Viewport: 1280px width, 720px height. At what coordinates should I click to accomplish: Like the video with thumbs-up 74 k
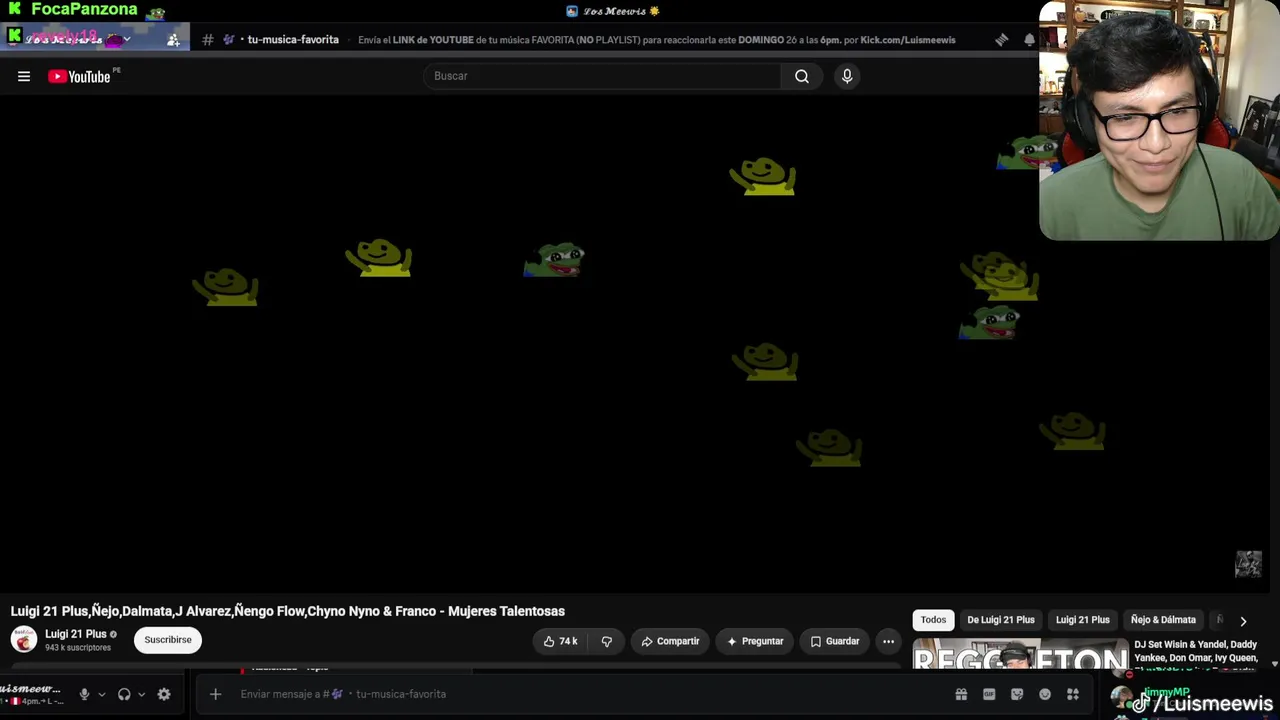click(x=560, y=641)
